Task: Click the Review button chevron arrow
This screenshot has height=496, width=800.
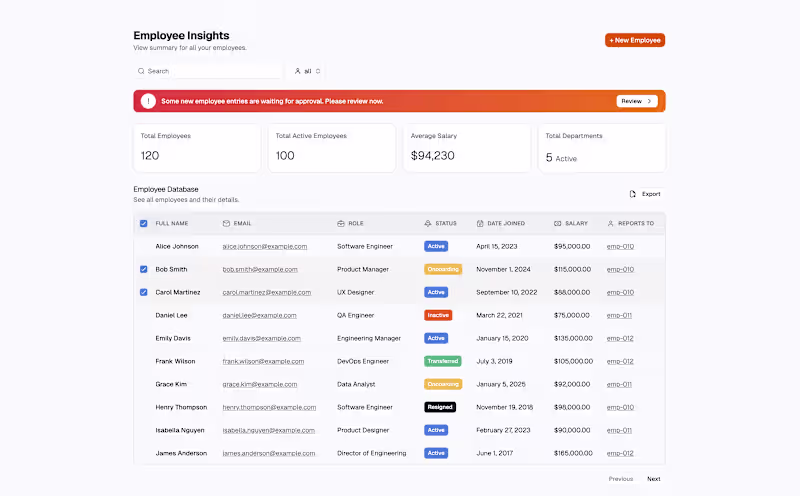Action: point(649,101)
